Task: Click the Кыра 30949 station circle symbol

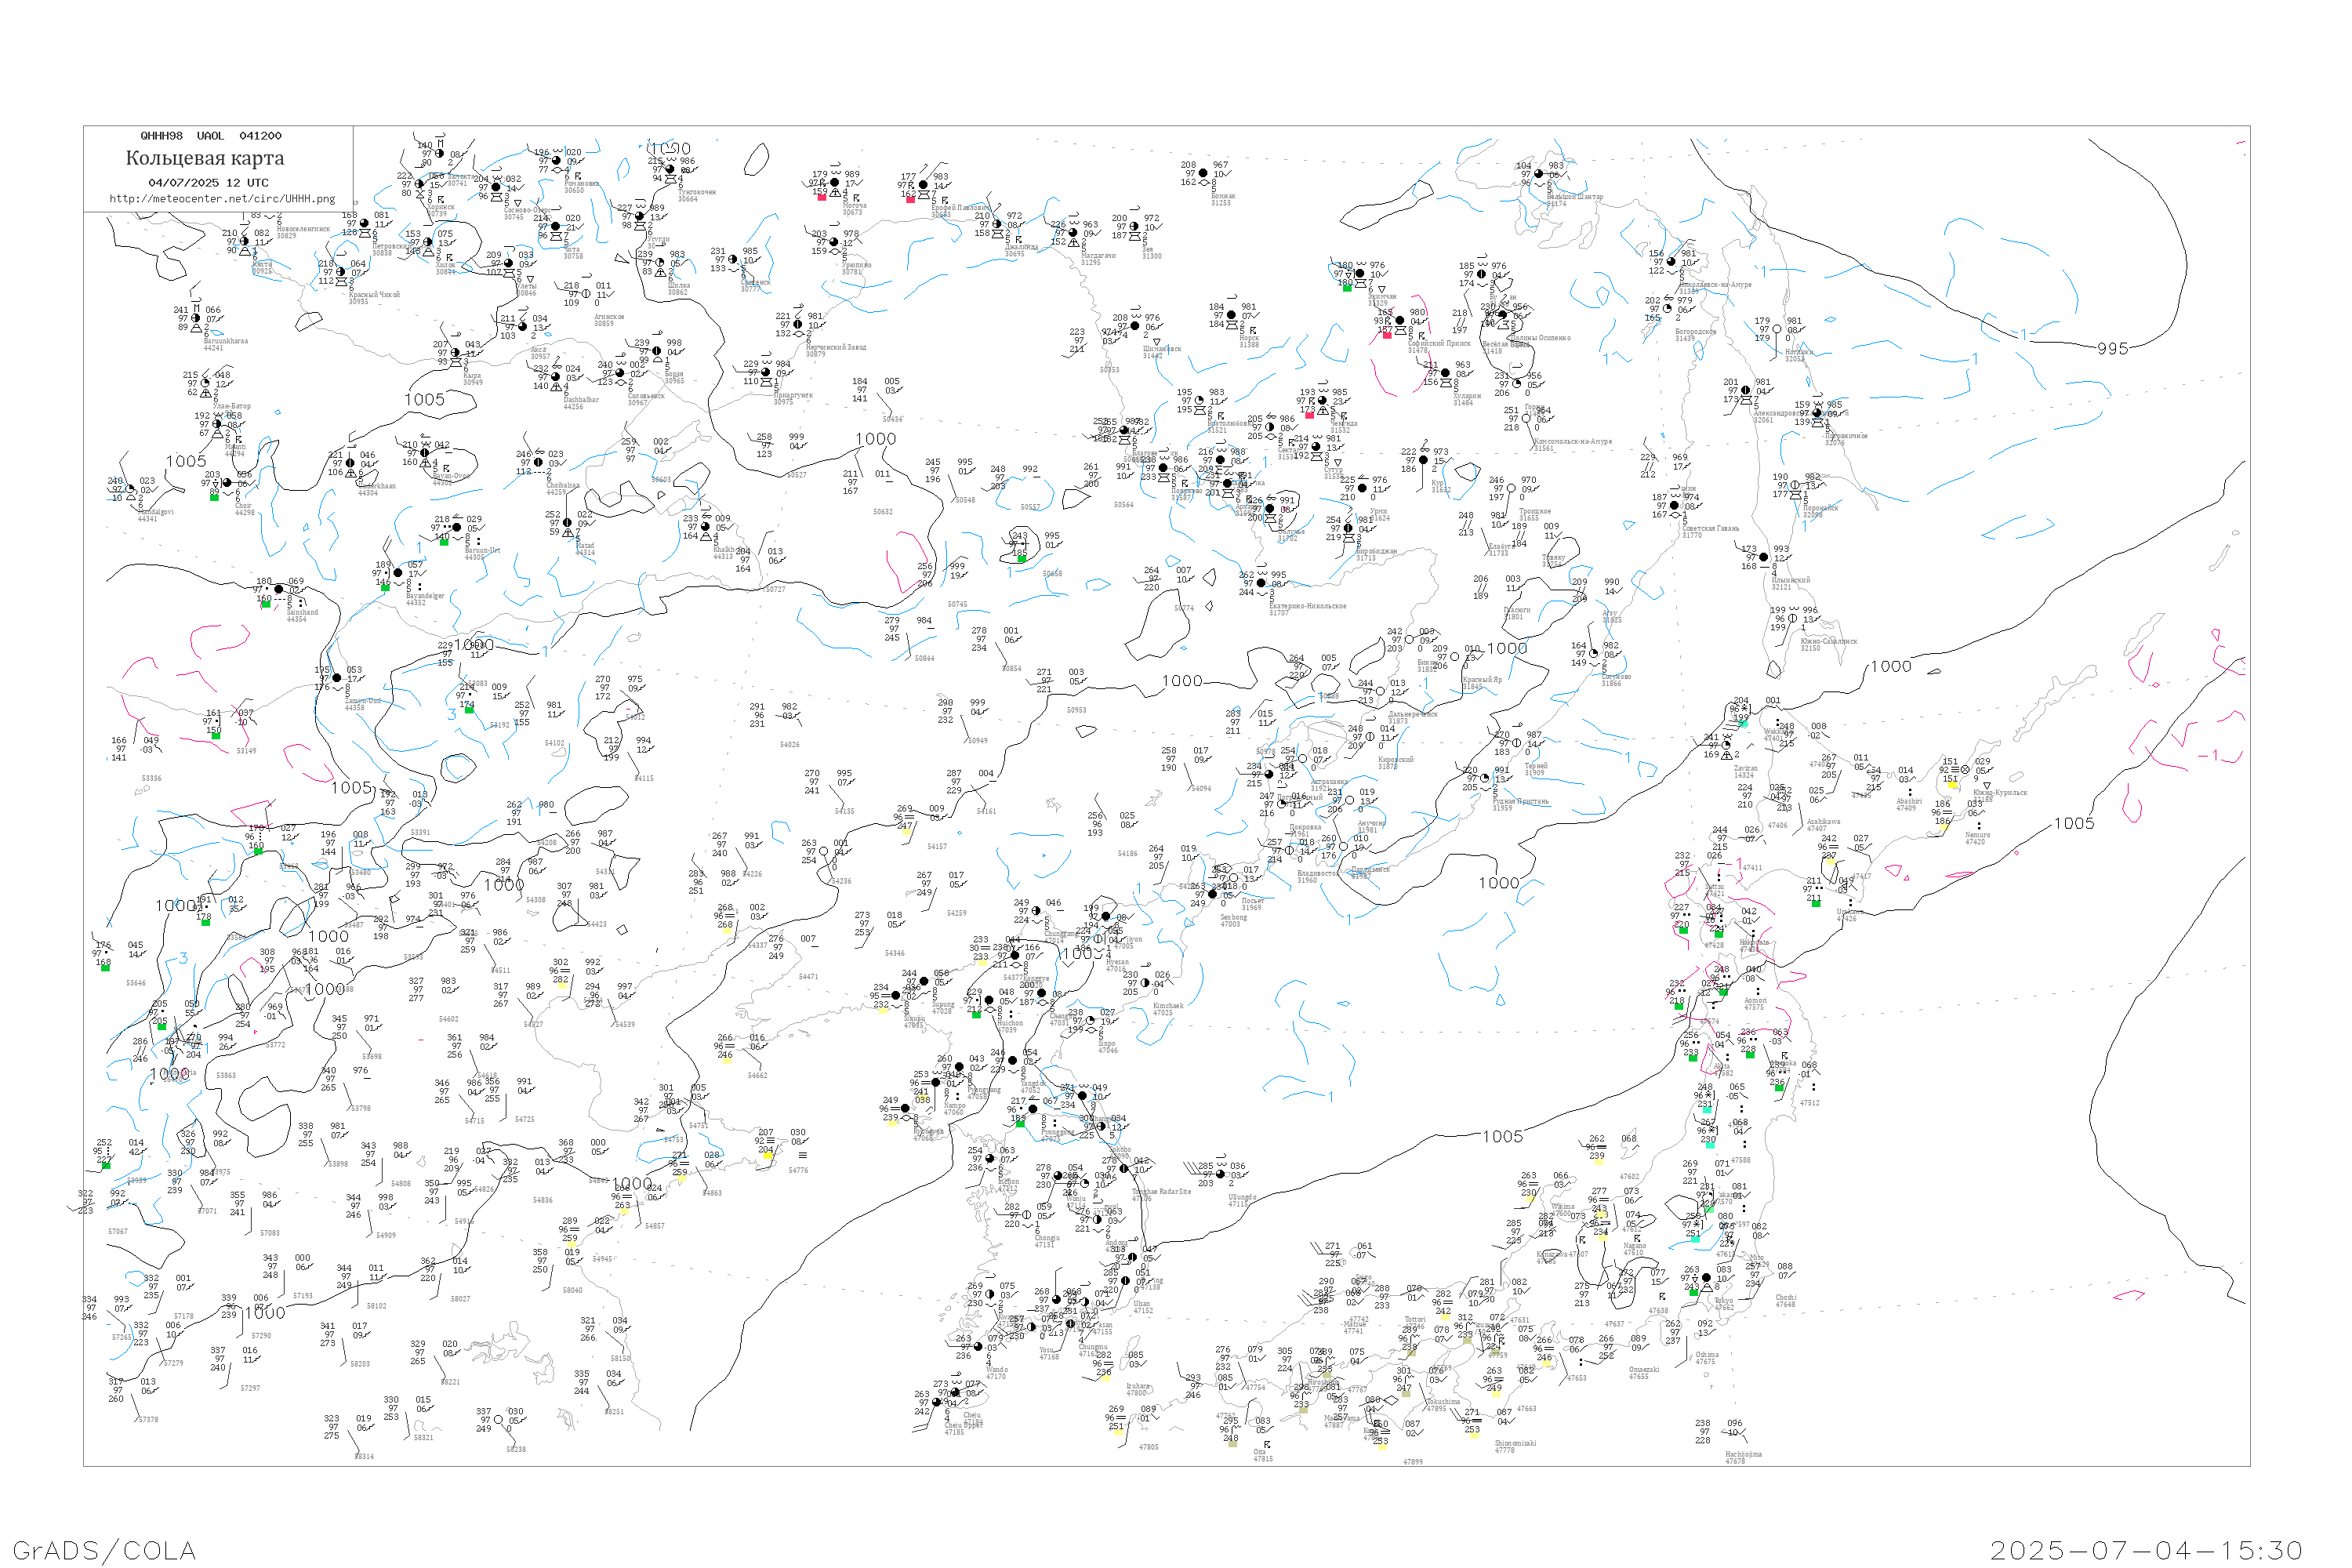Action: tap(456, 353)
